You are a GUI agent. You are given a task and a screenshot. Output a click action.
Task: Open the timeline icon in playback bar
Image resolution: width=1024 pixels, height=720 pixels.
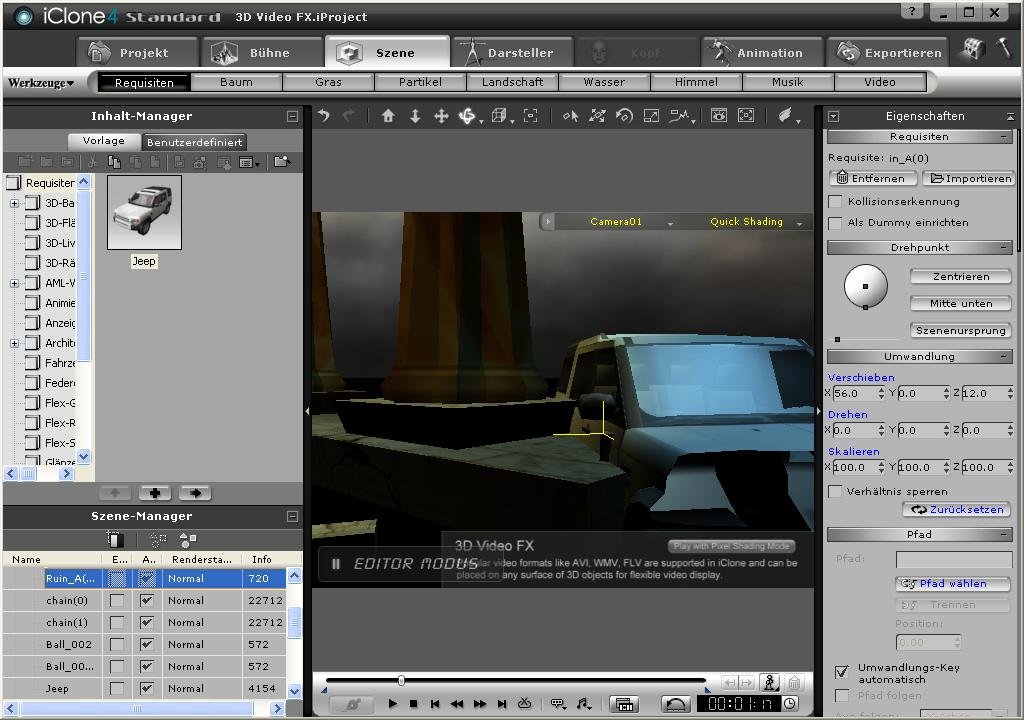click(624, 704)
